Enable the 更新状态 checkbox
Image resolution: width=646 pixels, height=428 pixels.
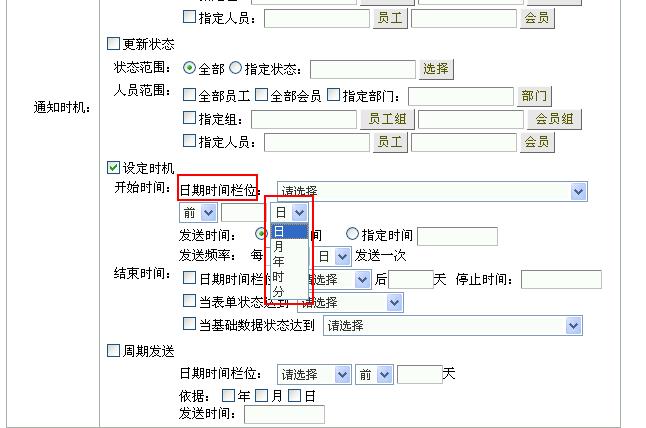[113, 44]
